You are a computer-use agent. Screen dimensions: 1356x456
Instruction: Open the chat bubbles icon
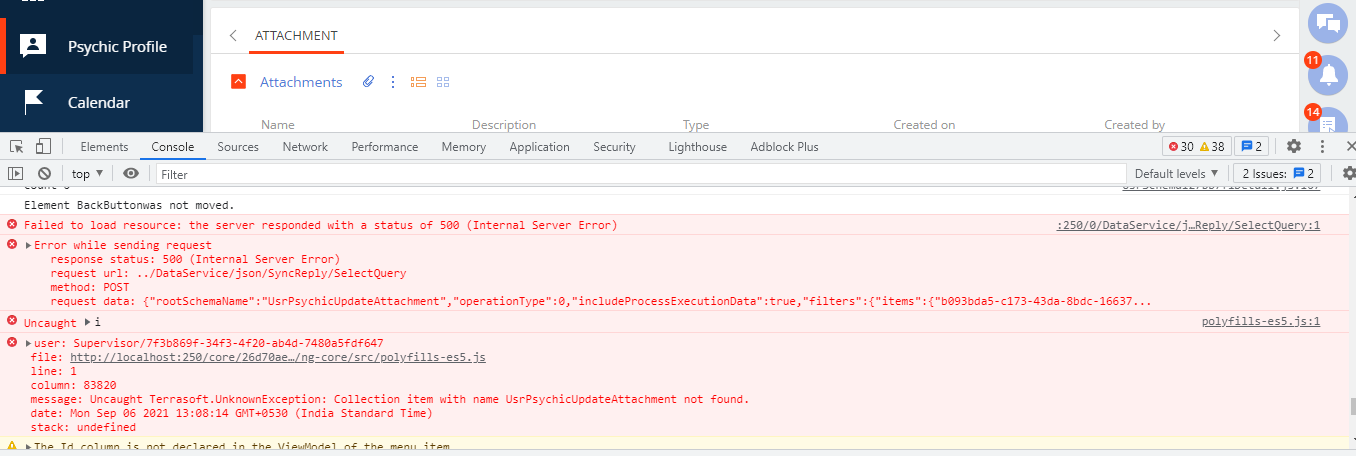(x=1328, y=23)
